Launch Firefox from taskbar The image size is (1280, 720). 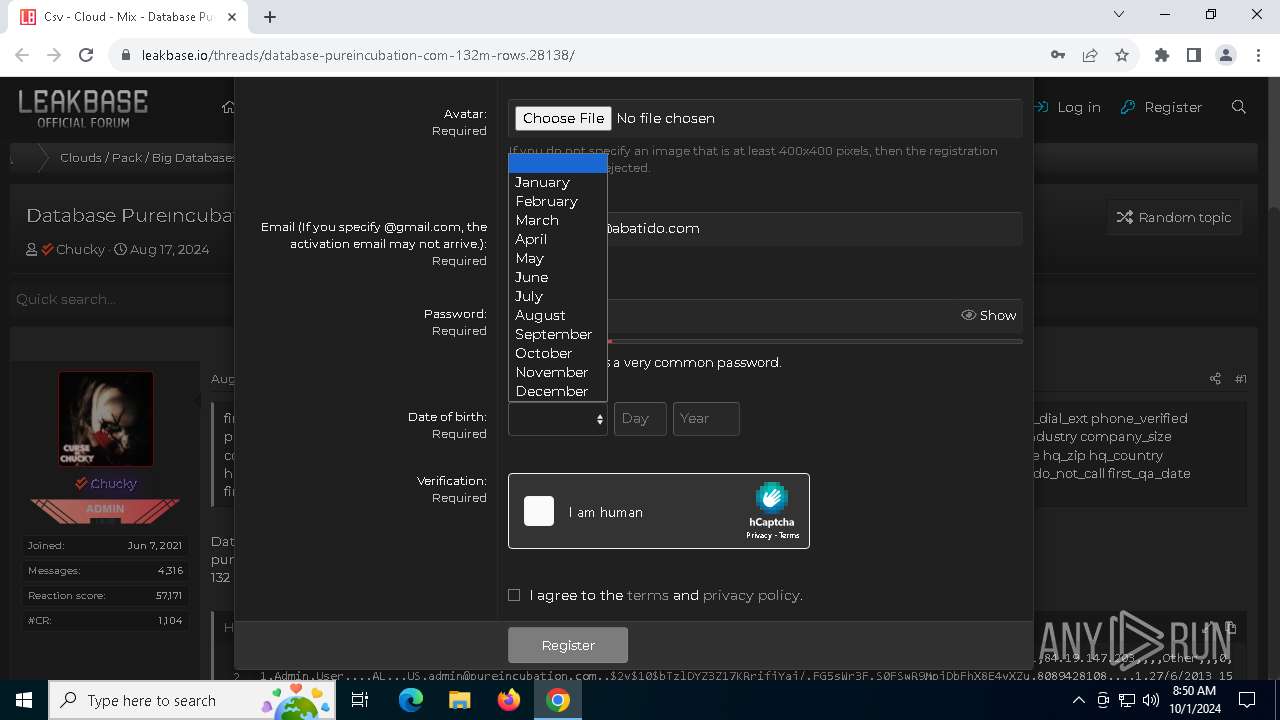(x=509, y=700)
